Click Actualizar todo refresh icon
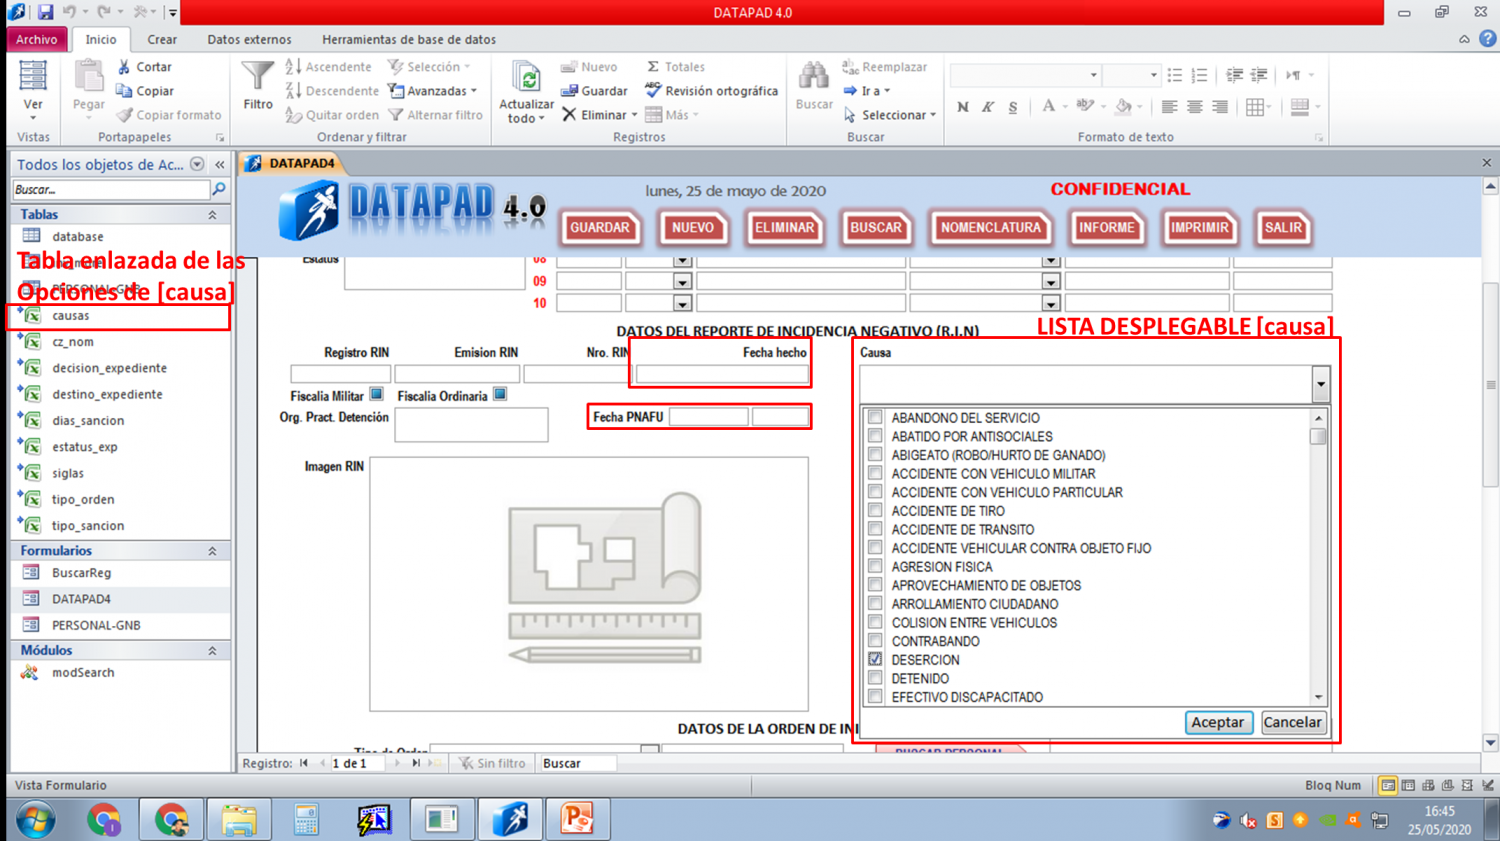Viewport: 1500px width, 841px height. (x=526, y=77)
